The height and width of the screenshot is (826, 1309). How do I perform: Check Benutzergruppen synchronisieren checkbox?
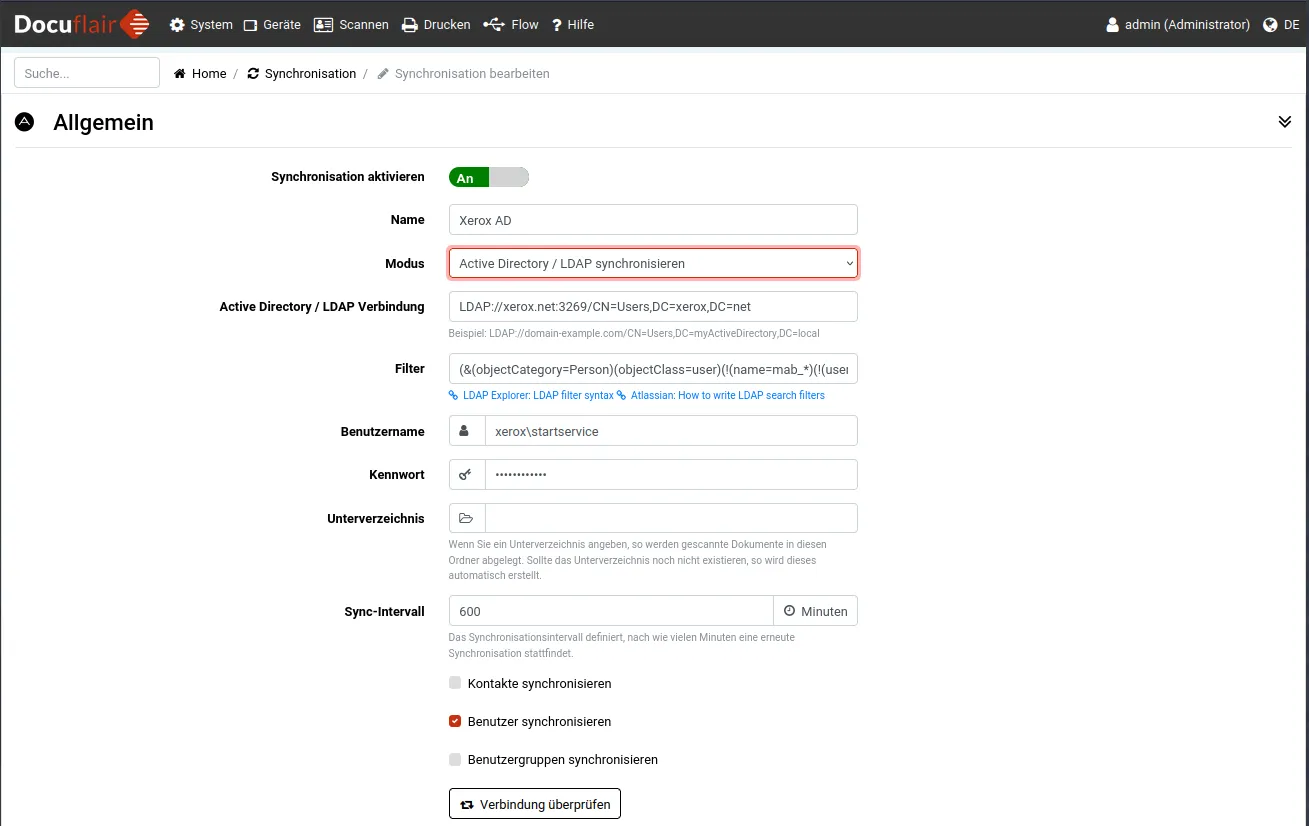point(455,759)
